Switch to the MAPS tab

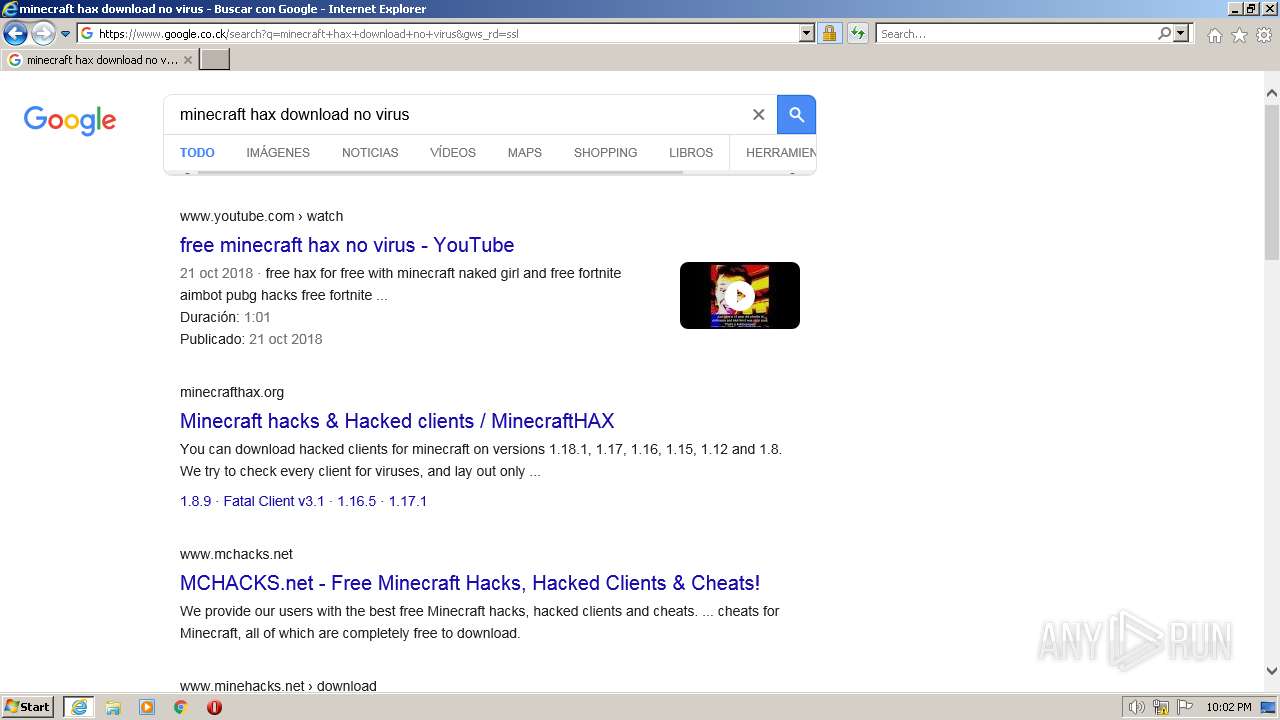pos(524,153)
